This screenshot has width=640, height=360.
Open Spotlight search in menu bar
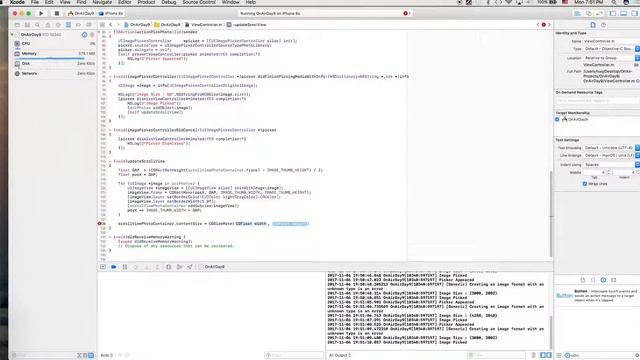click(x=613, y=2)
